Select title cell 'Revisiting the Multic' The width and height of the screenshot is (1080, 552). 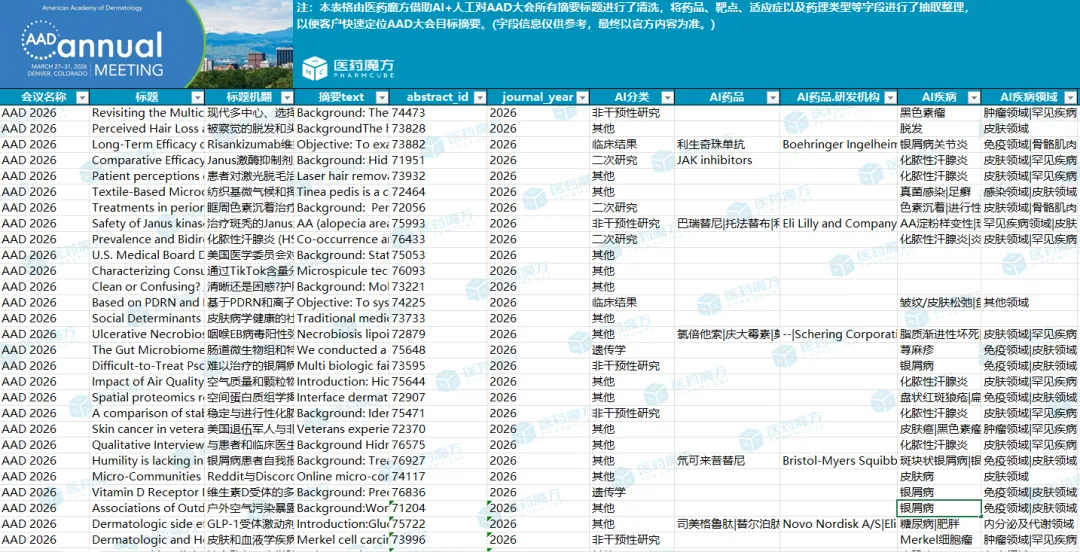(147, 112)
